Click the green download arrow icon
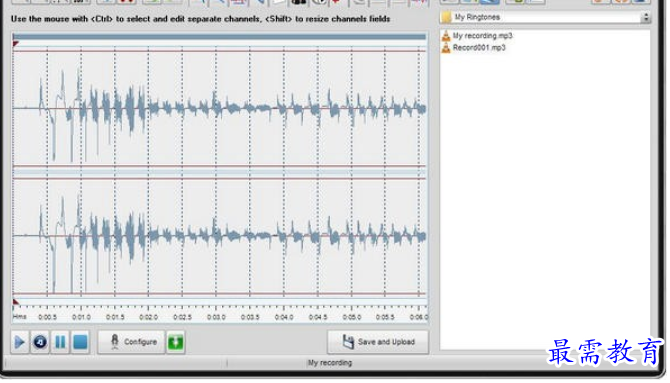 coord(176,342)
